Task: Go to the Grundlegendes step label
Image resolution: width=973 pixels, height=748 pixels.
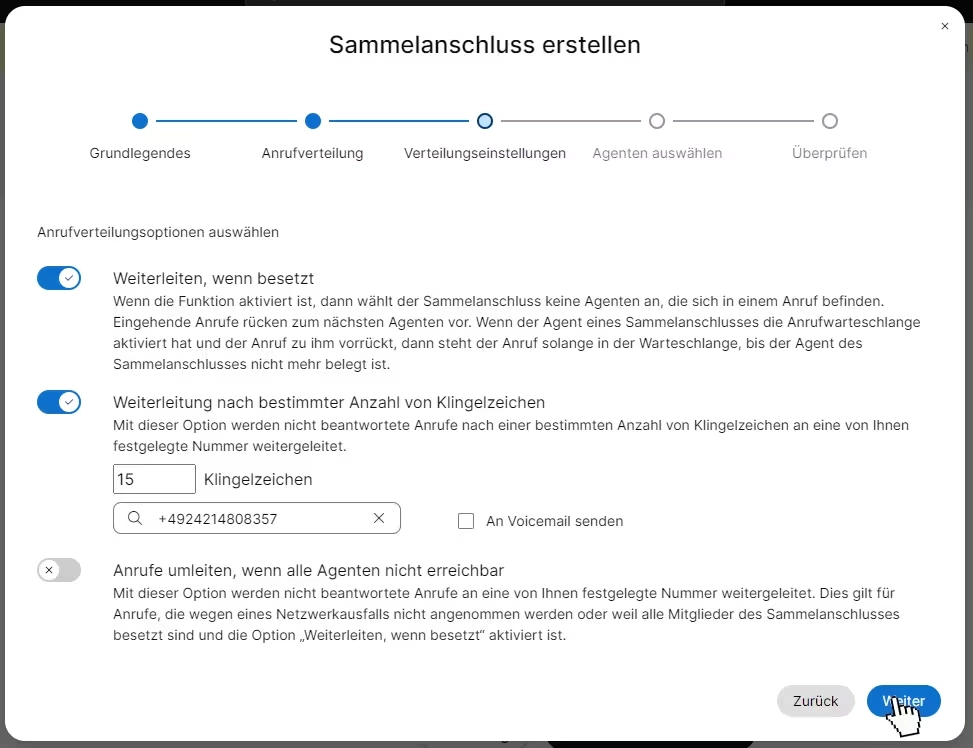Action: tap(140, 153)
